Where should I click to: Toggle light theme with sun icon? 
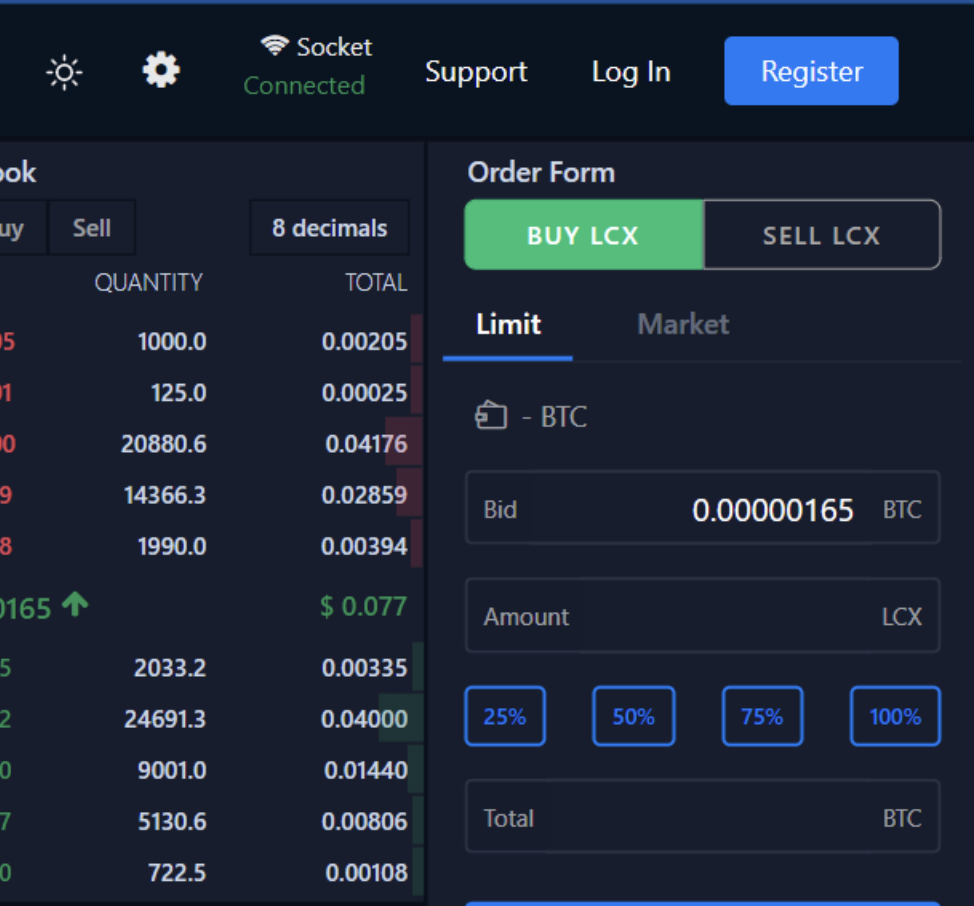(65, 72)
